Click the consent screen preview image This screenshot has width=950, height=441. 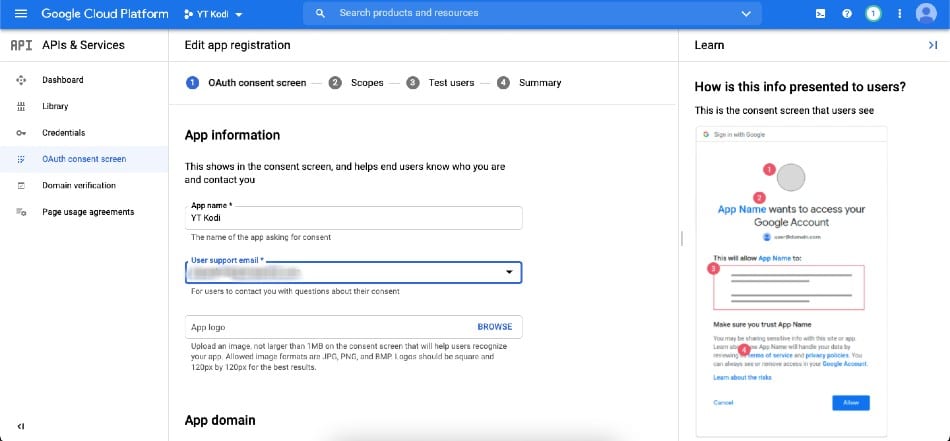pos(791,281)
